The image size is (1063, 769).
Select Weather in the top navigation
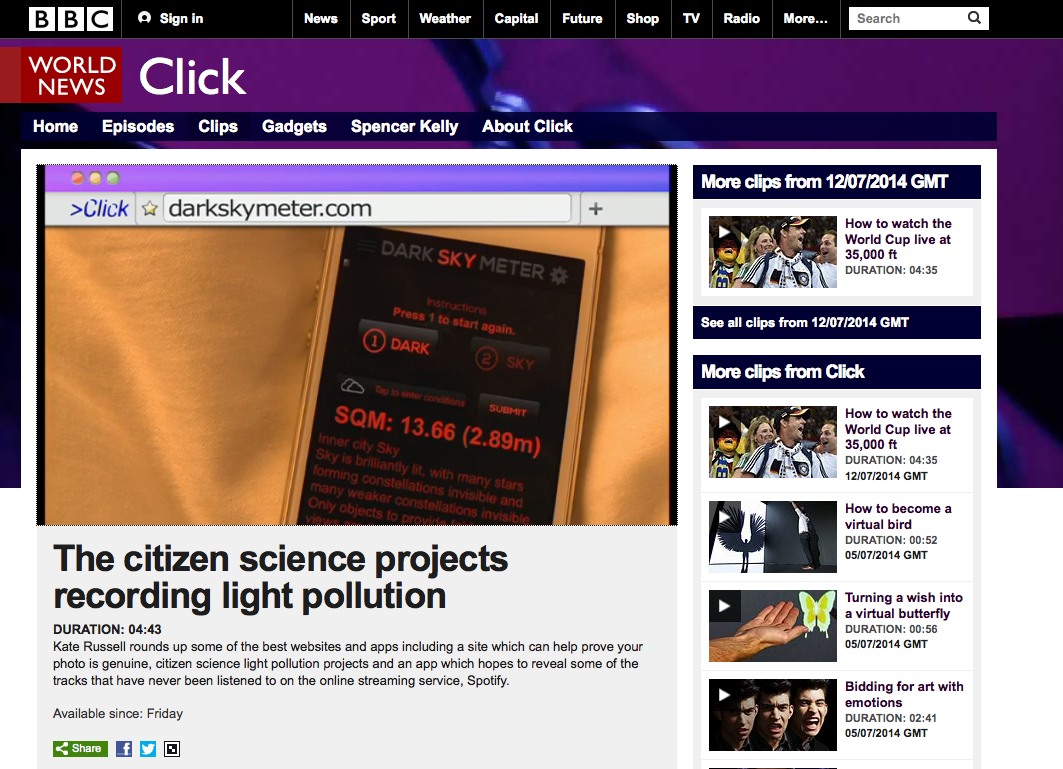445,19
